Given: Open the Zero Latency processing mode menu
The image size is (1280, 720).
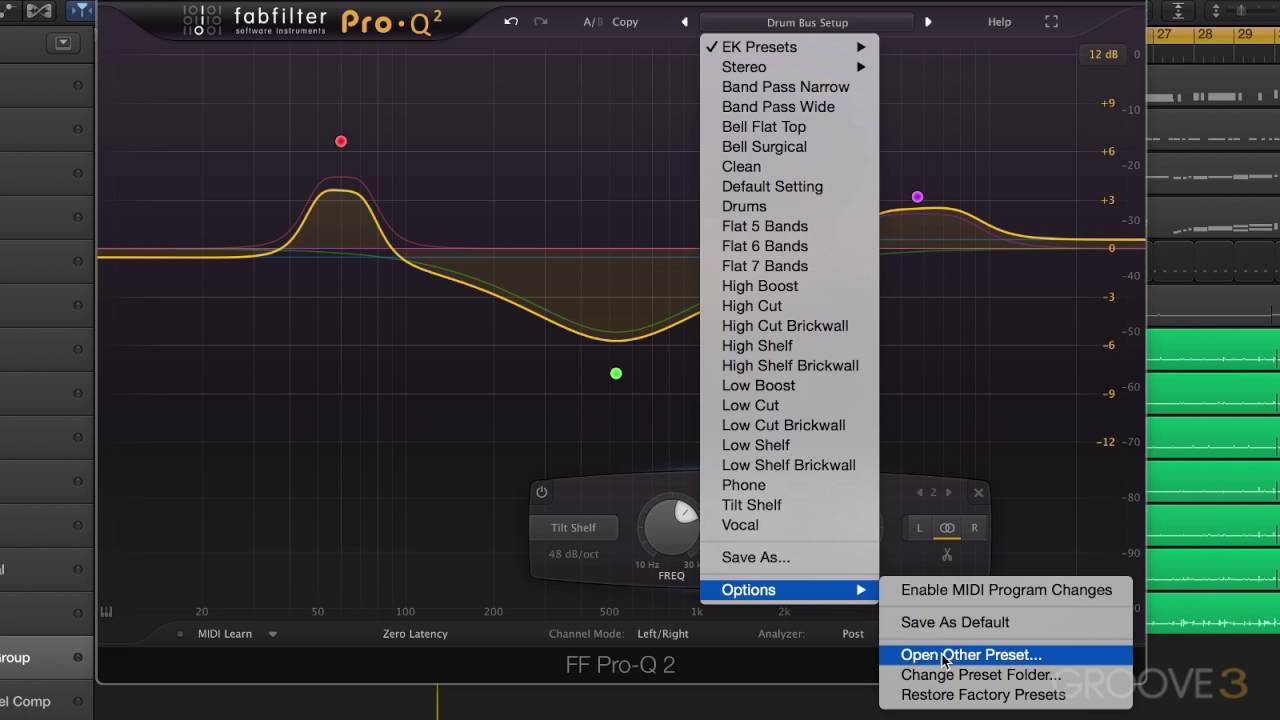Looking at the screenshot, I should point(415,633).
